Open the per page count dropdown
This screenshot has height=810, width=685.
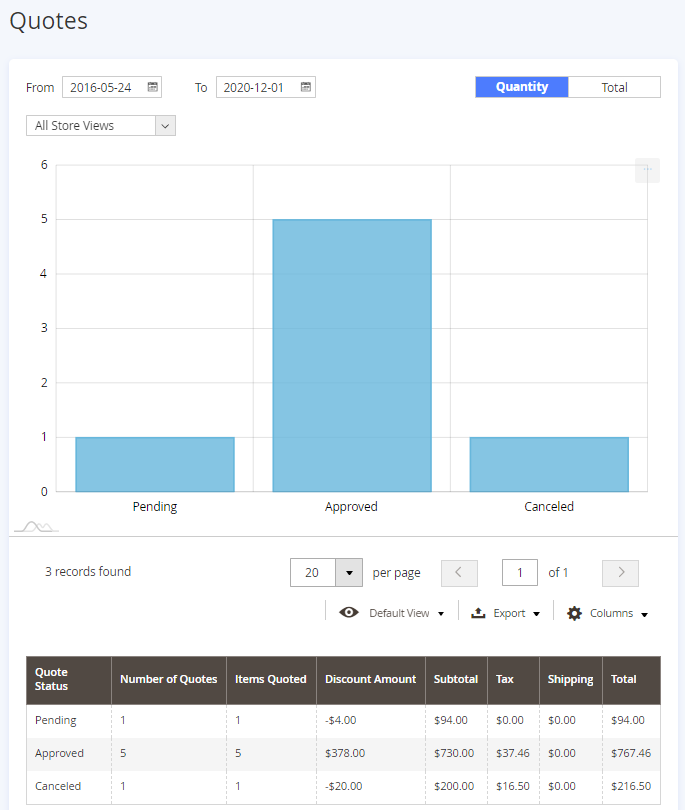(348, 573)
